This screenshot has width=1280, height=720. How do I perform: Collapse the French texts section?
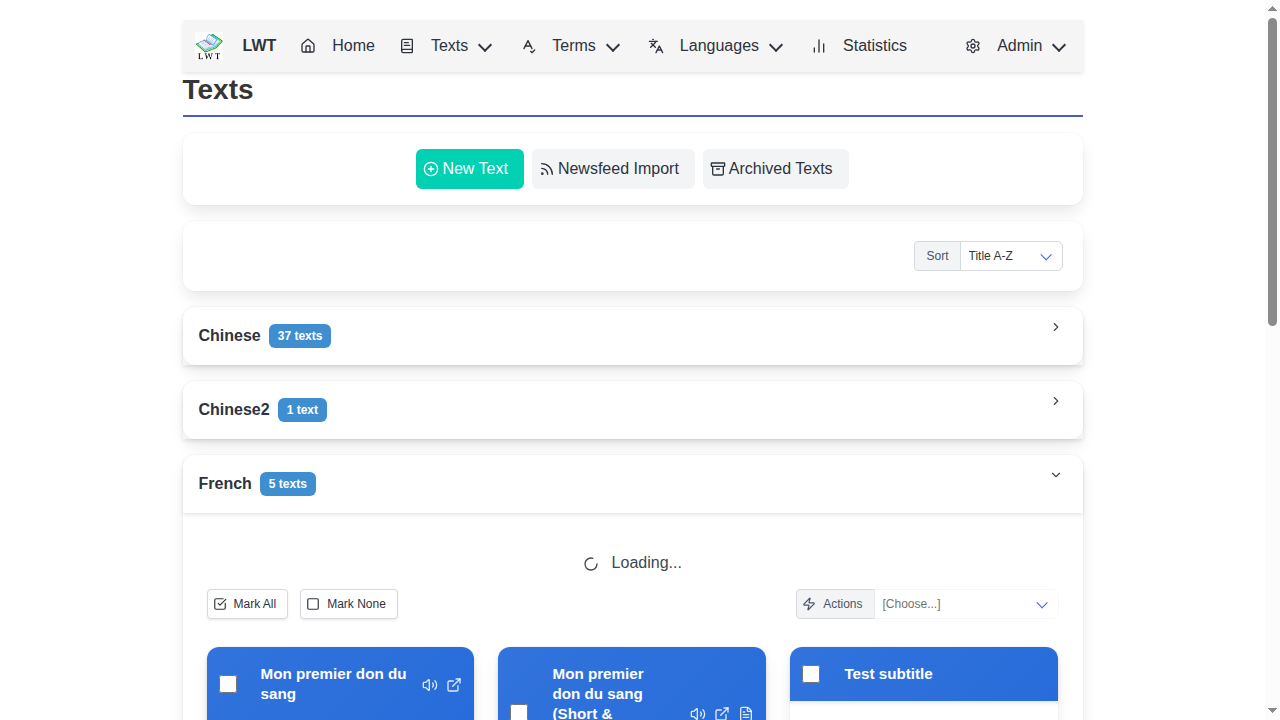click(x=1055, y=476)
